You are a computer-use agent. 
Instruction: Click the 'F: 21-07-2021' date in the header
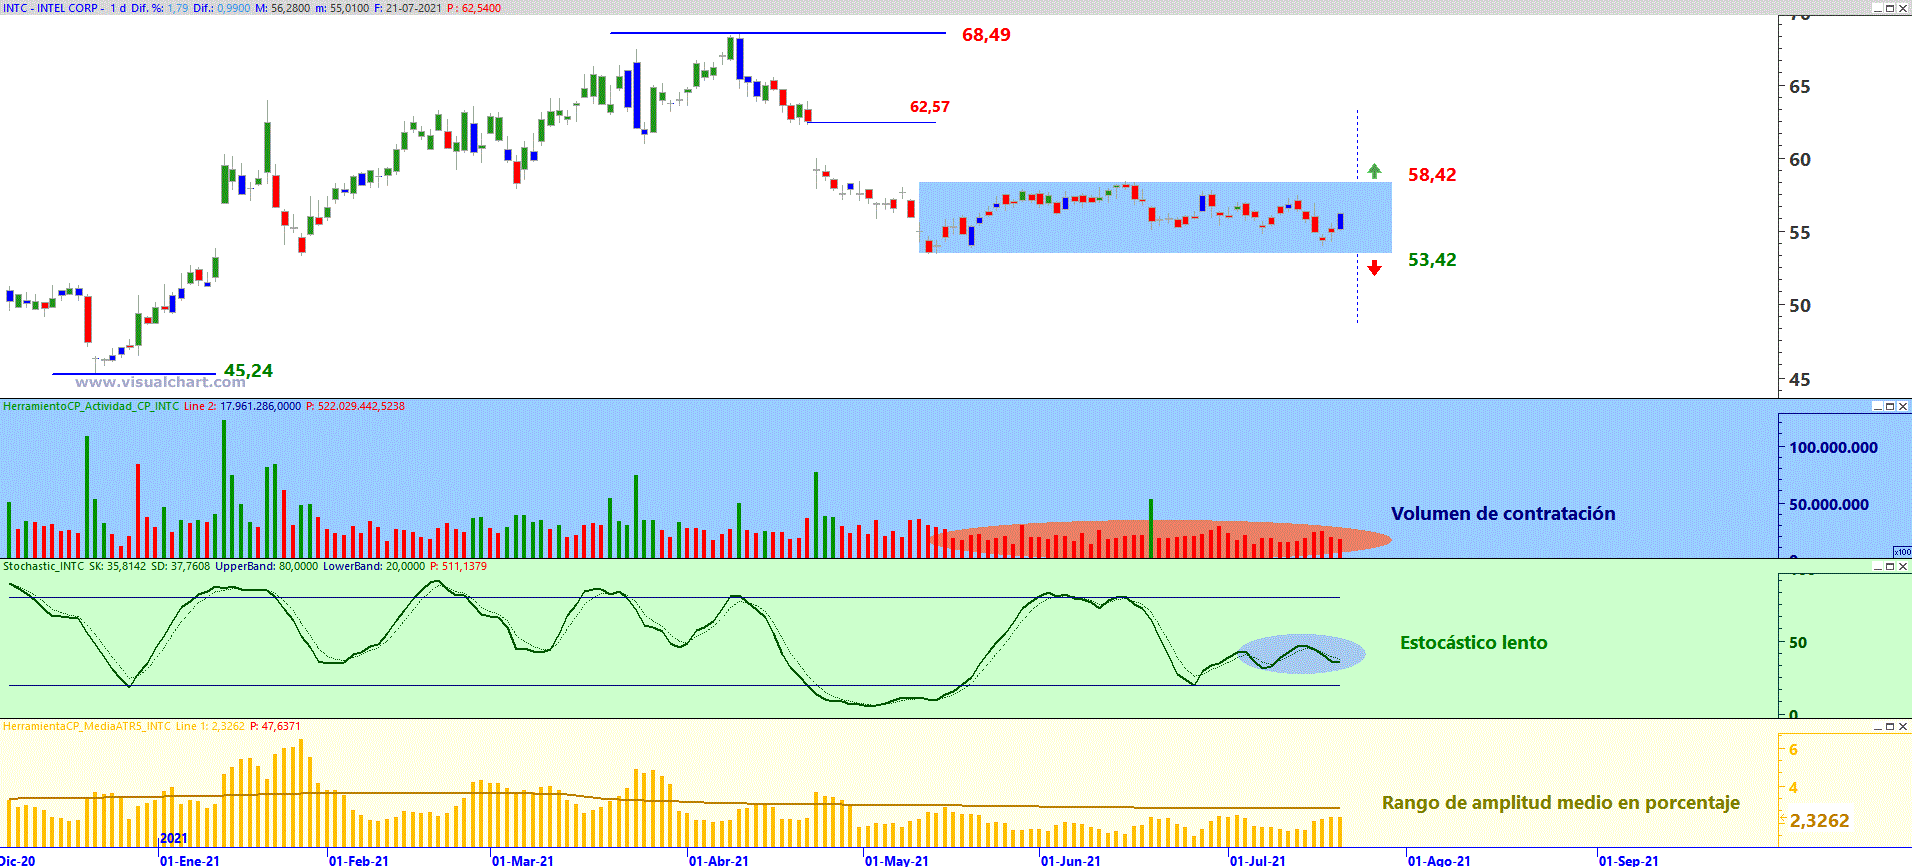point(408,8)
